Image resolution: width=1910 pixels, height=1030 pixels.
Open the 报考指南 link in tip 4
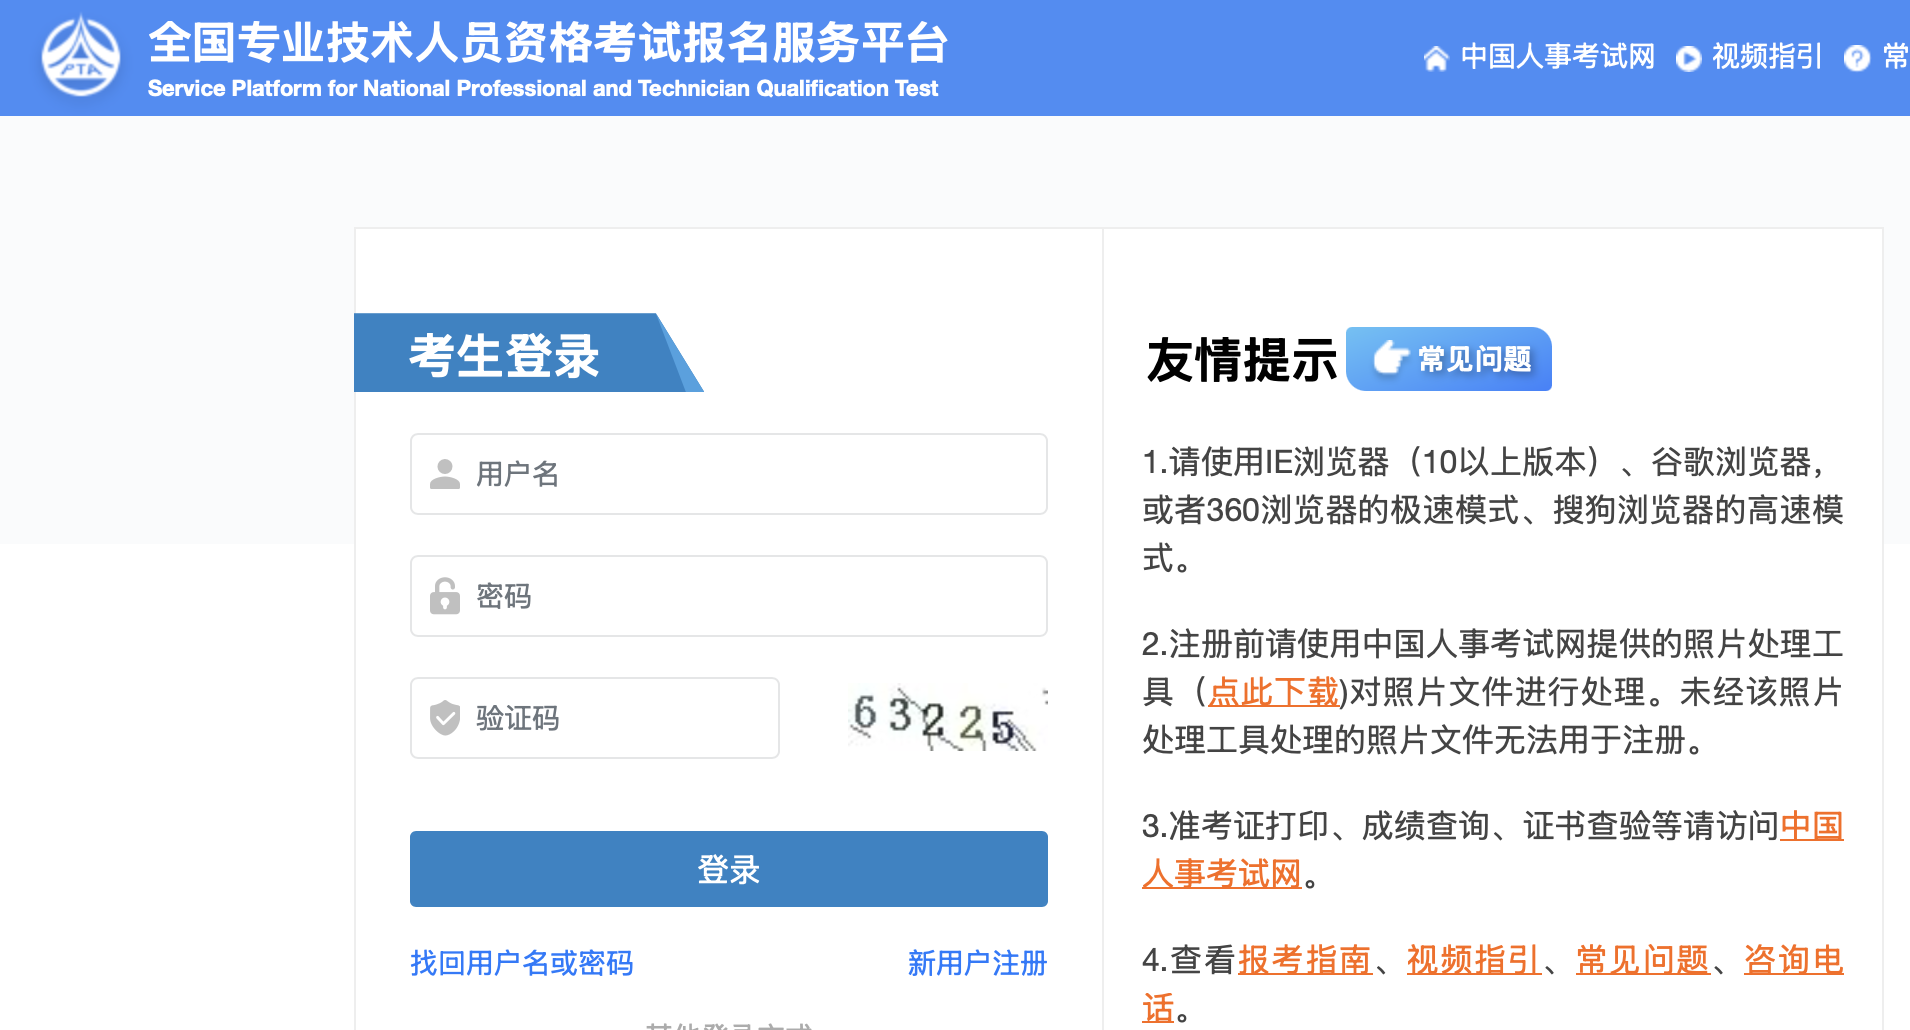click(x=1304, y=960)
